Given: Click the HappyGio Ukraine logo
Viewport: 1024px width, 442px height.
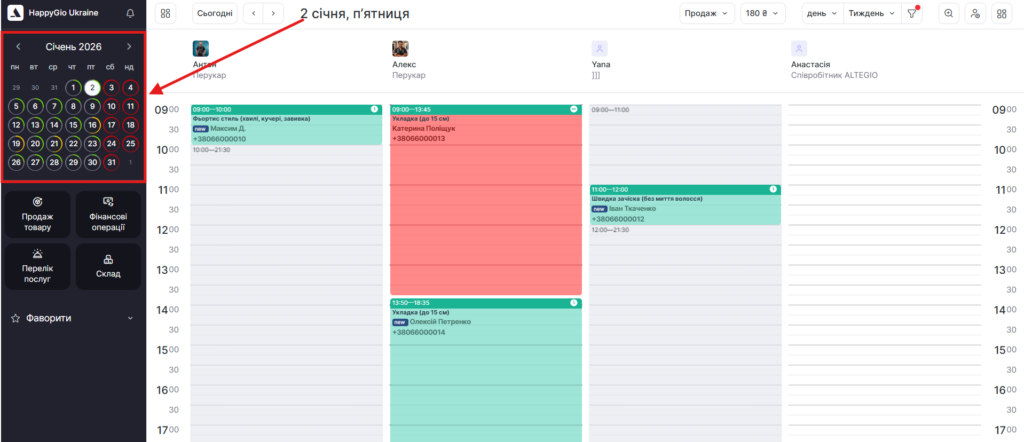Looking at the screenshot, I should tap(14, 13).
